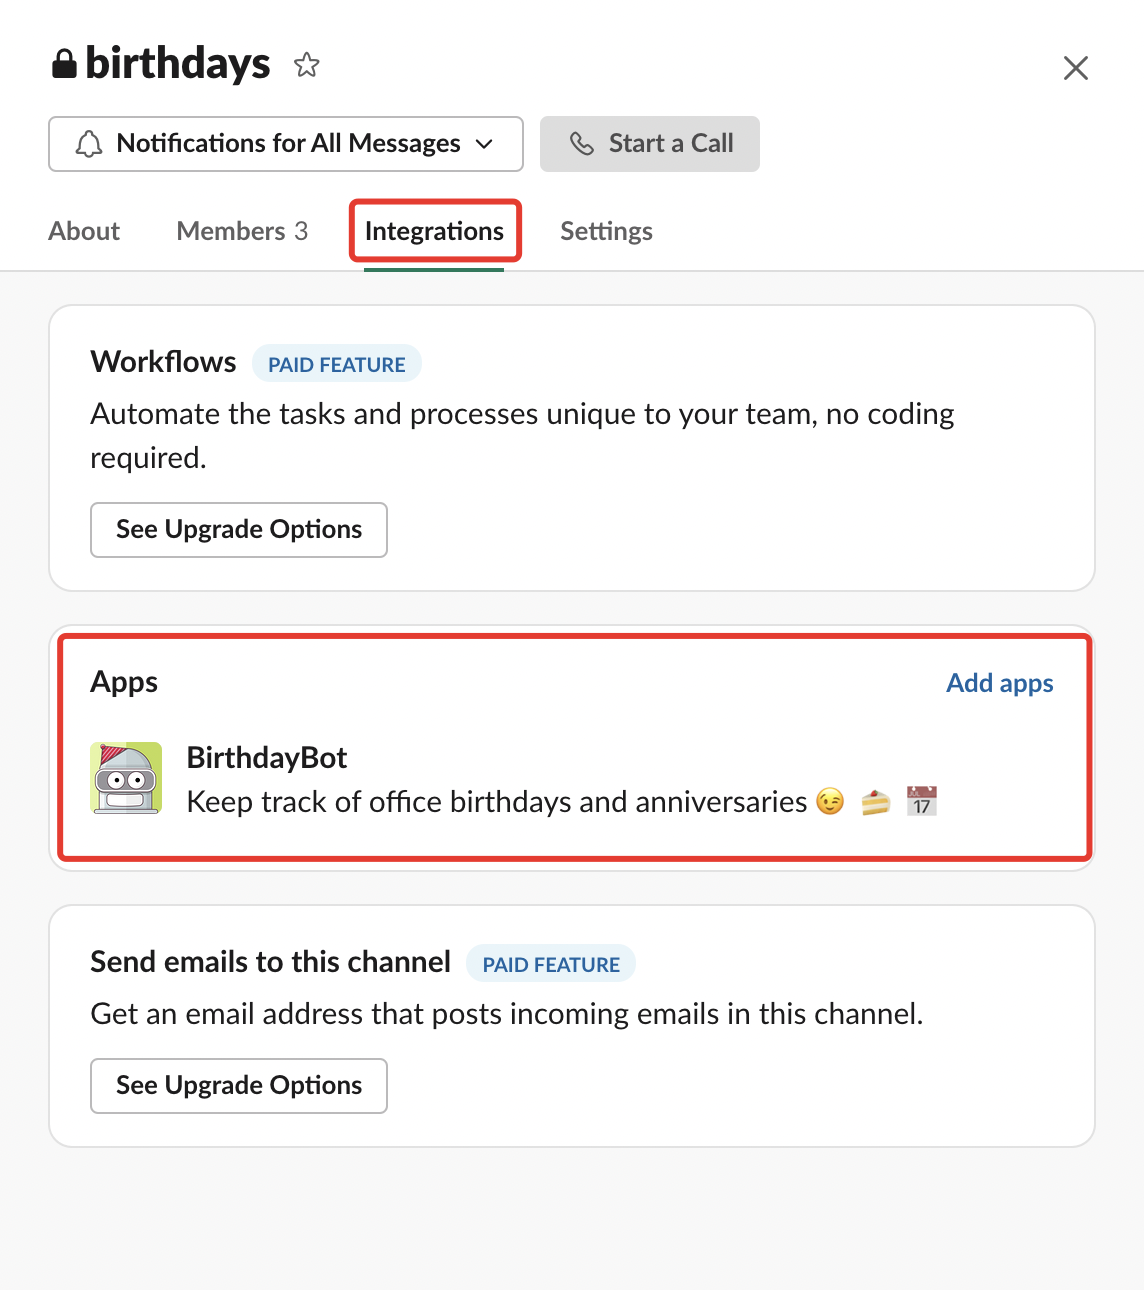Click PAID FEATURE badge beside Send emails
The width and height of the screenshot is (1144, 1290).
(551, 964)
